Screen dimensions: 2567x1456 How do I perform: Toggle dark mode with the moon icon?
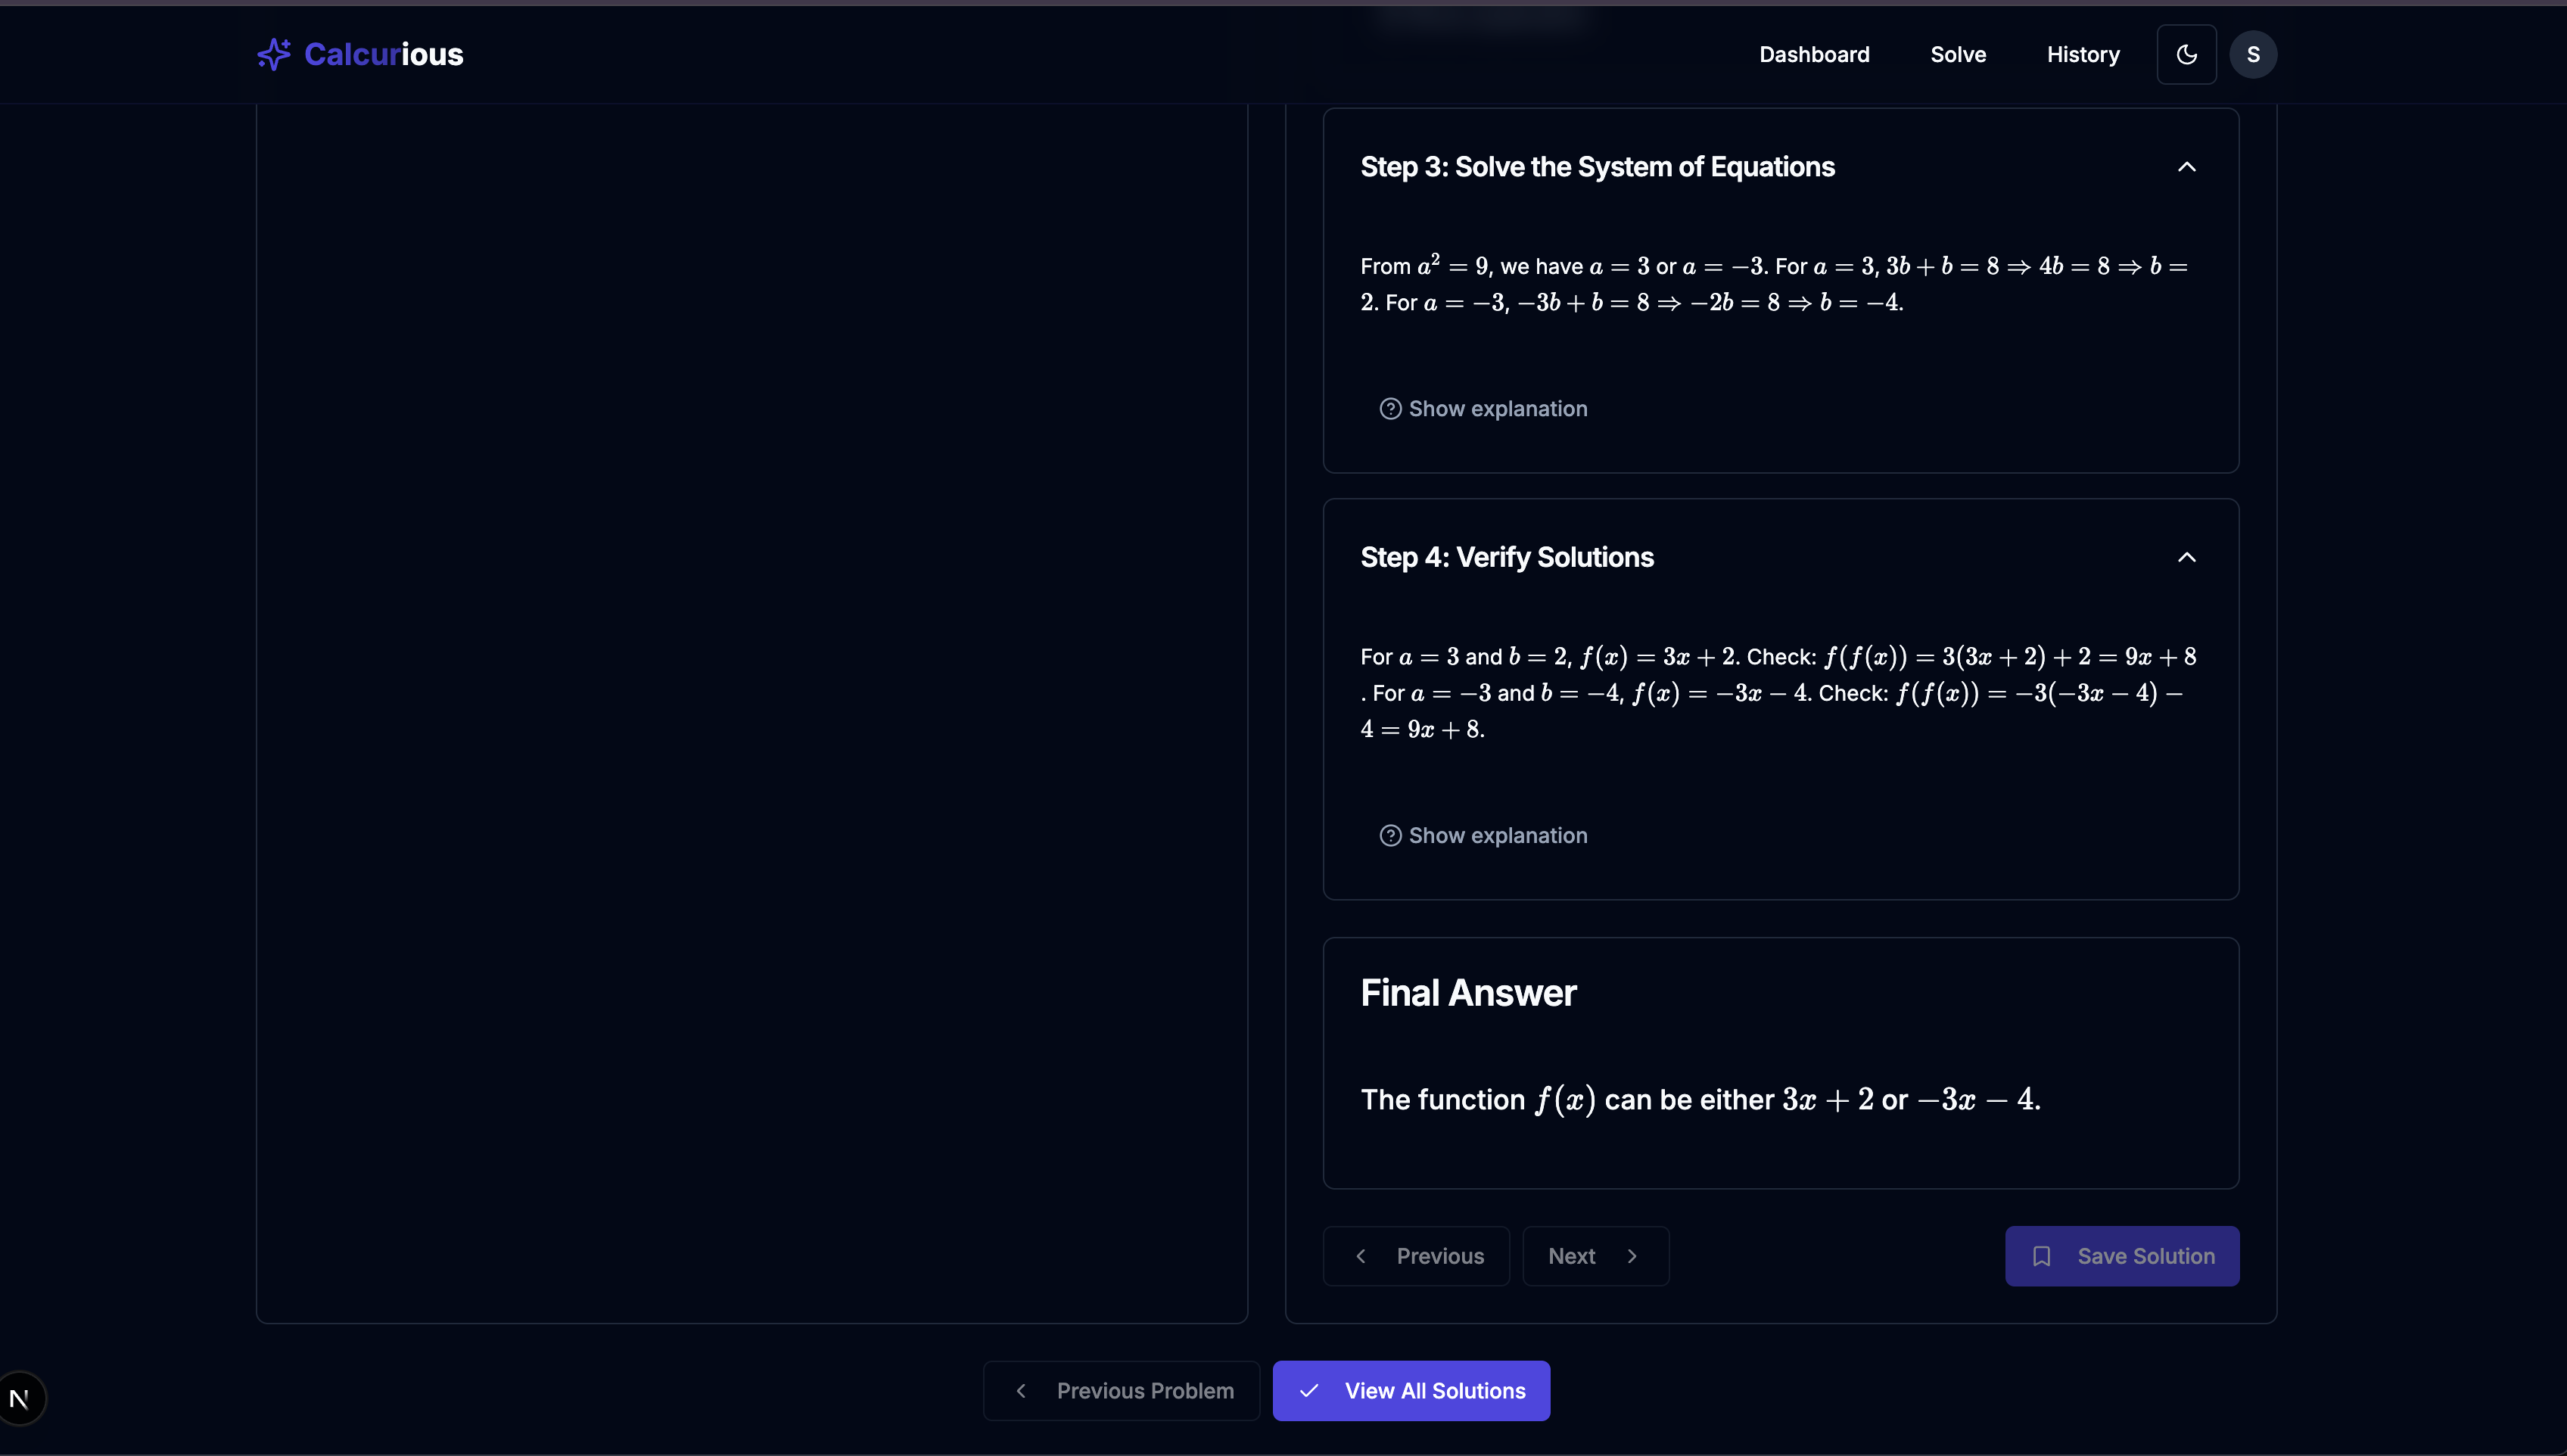[2186, 54]
